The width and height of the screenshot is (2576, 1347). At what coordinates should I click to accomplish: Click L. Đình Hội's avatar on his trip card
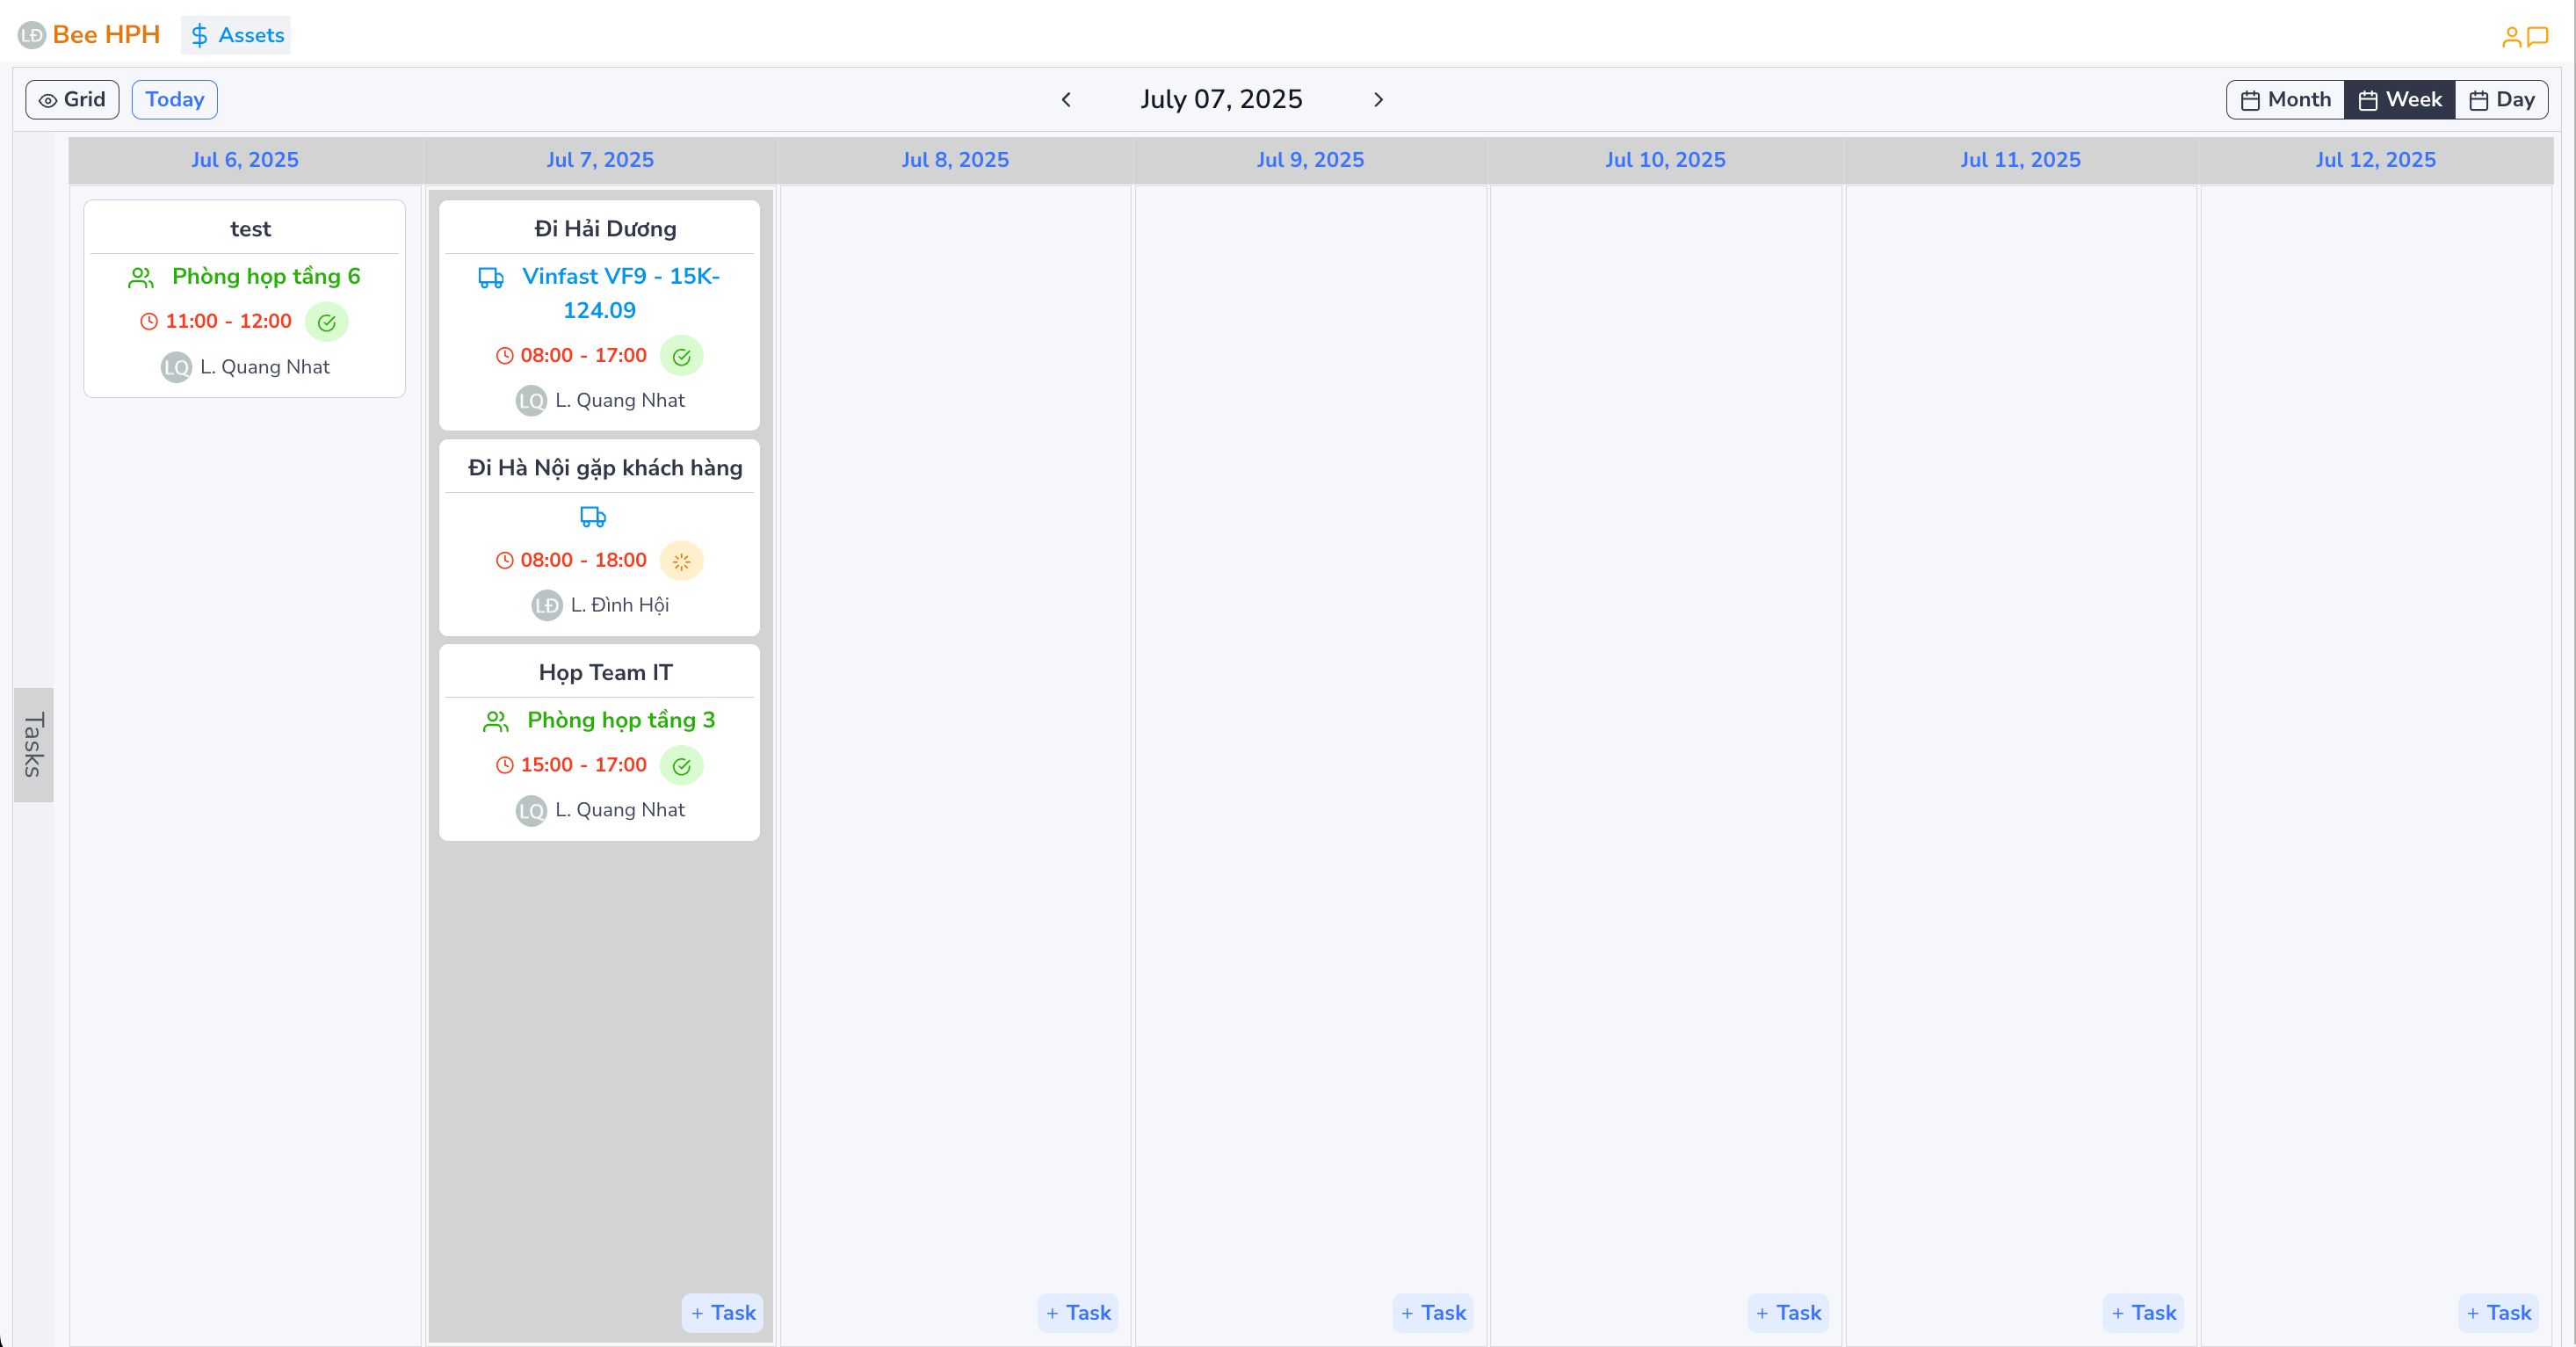pyautogui.click(x=546, y=605)
